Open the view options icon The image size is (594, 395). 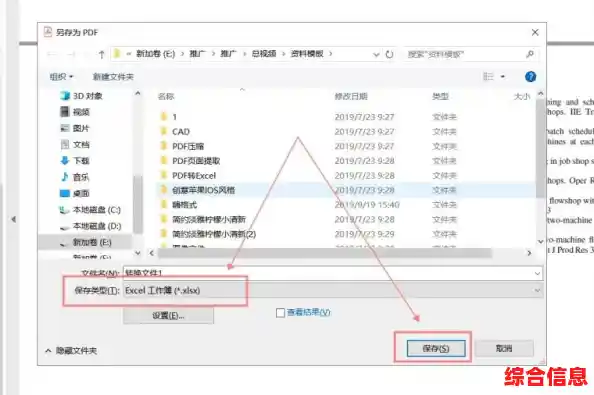pyautogui.click(x=489, y=77)
